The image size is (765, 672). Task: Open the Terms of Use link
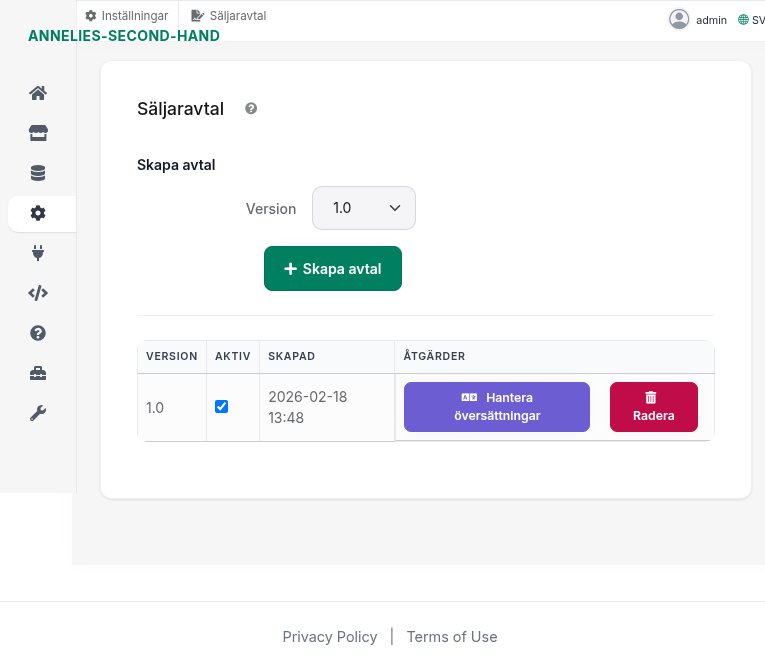(x=452, y=636)
